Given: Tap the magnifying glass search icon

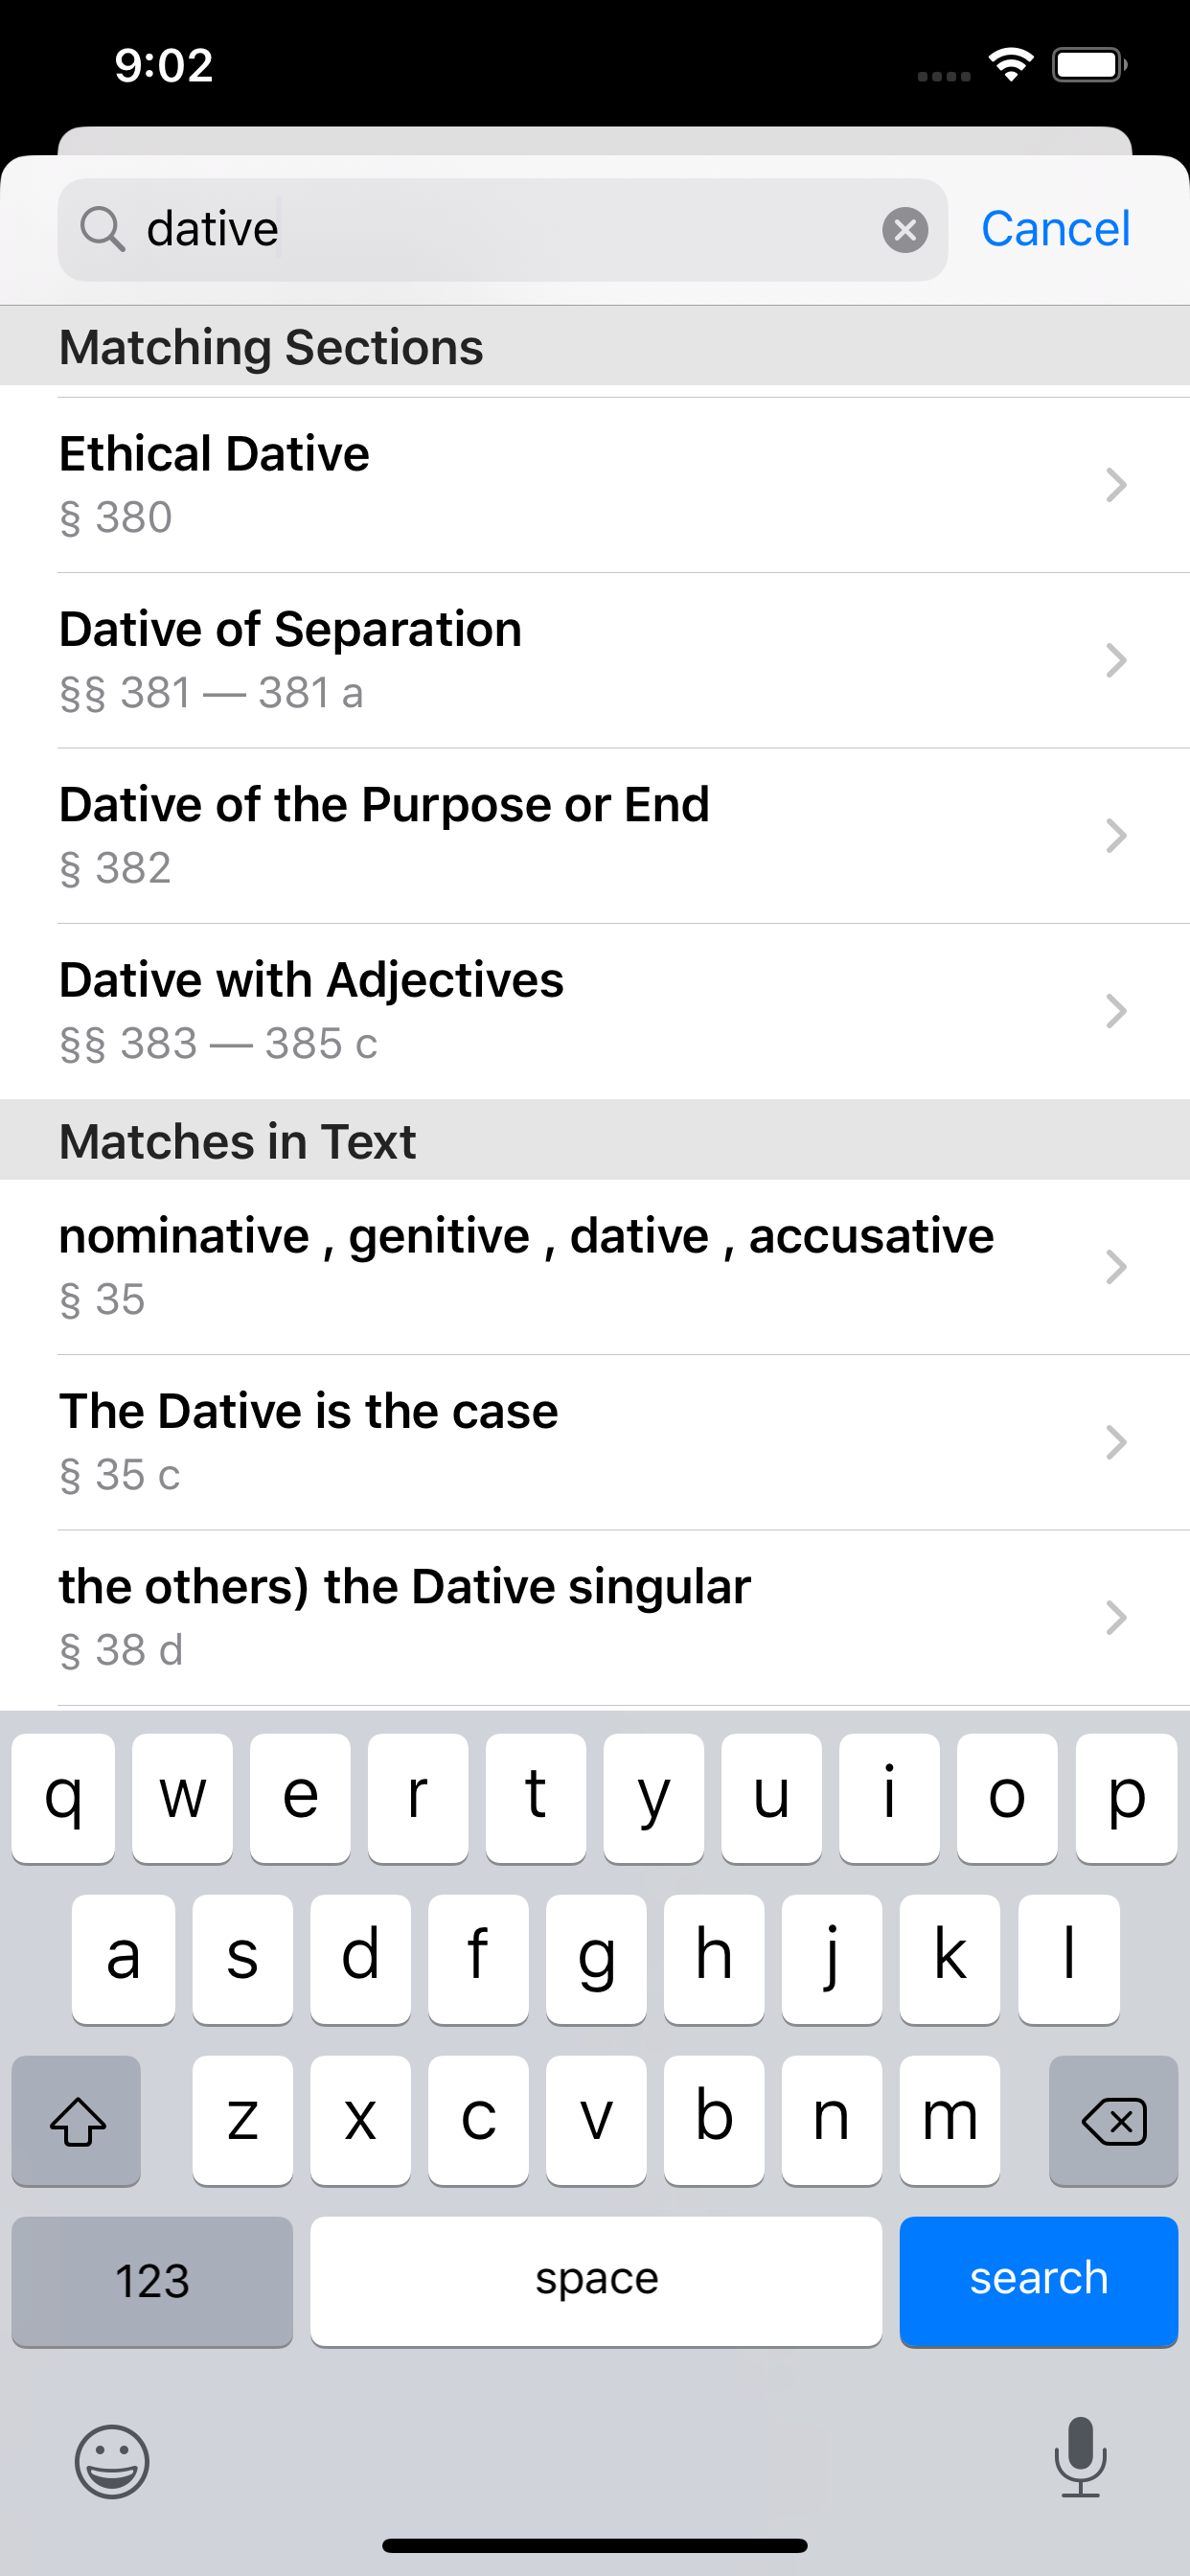Looking at the screenshot, I should [102, 229].
